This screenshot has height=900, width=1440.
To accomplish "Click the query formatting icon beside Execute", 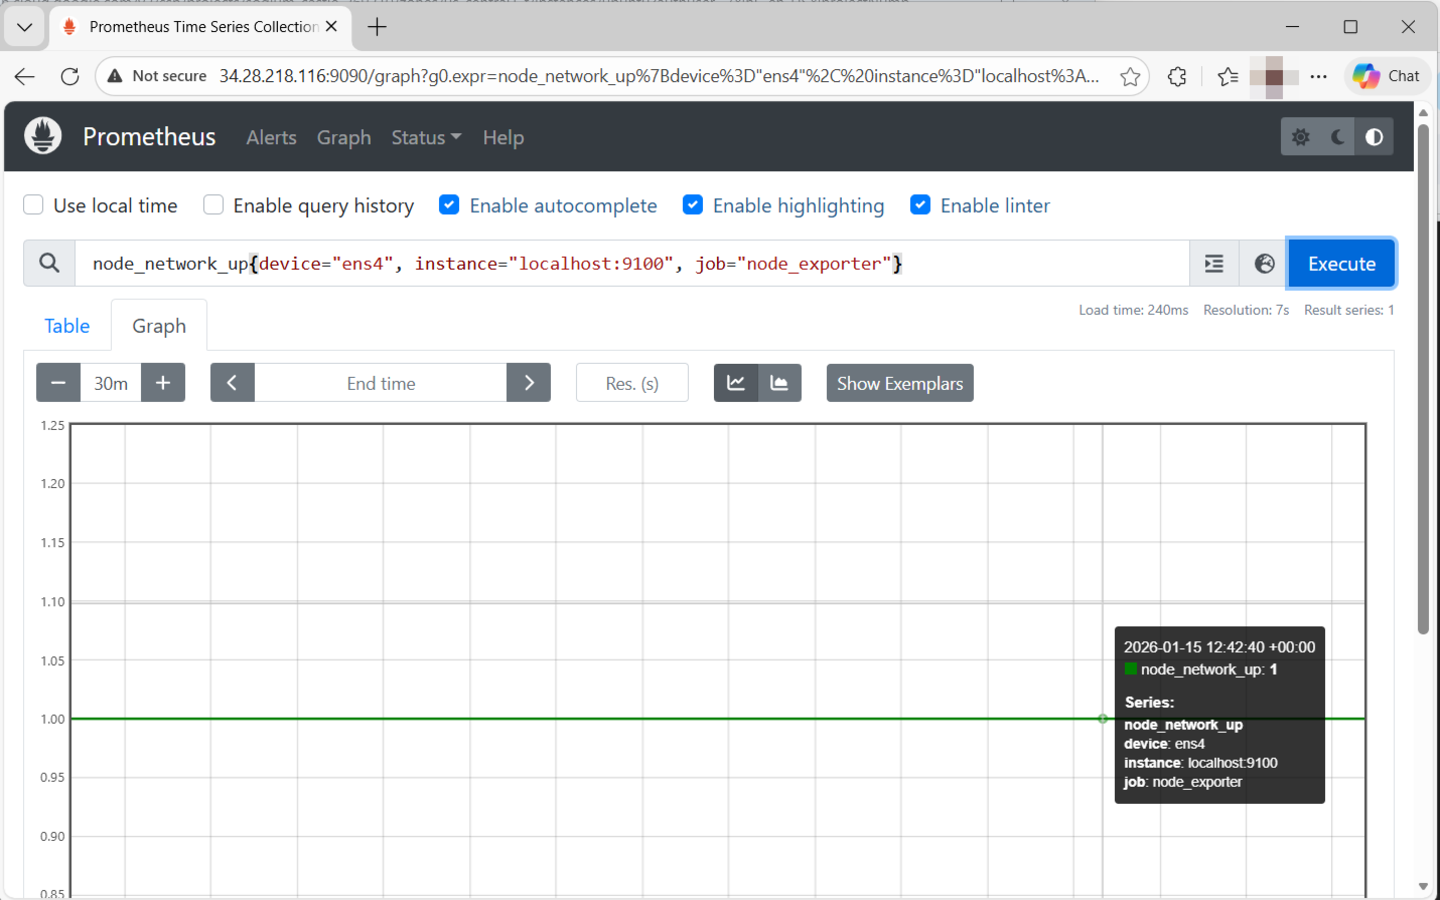I will pyautogui.click(x=1214, y=263).
